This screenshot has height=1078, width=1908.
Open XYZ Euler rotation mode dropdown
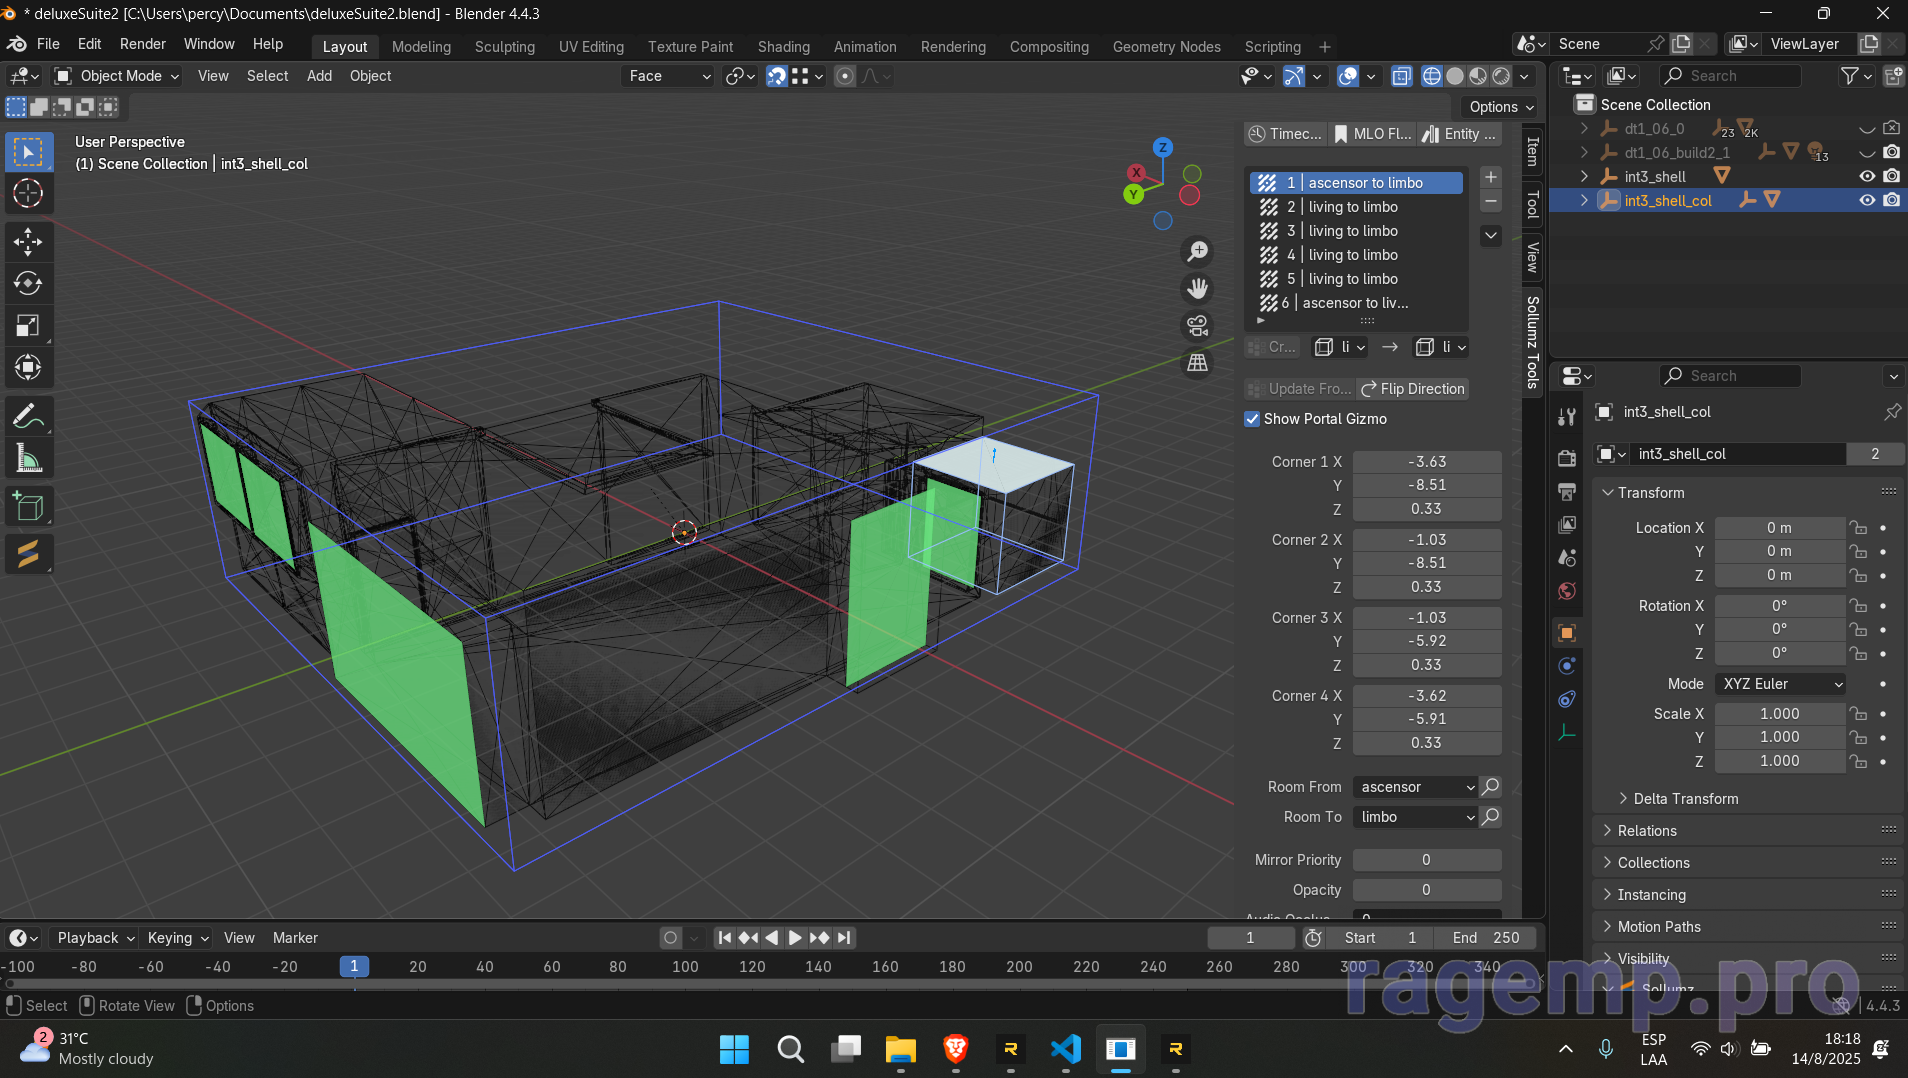[x=1780, y=684]
